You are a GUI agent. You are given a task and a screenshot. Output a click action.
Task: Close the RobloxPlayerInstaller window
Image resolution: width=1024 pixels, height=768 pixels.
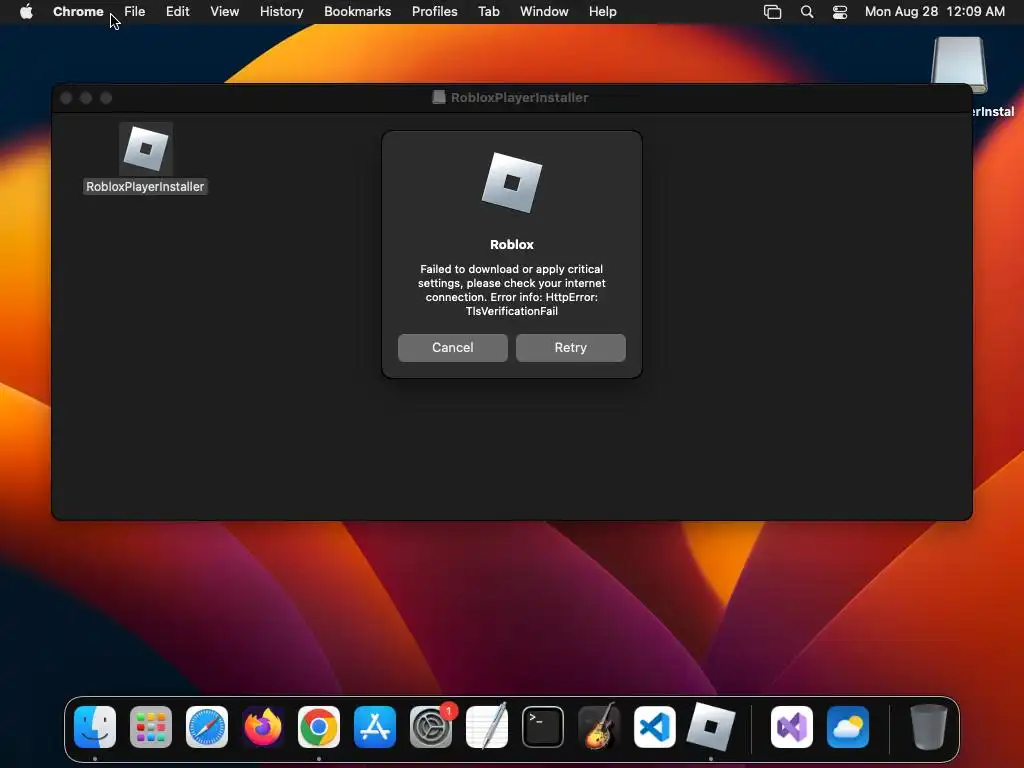(66, 98)
